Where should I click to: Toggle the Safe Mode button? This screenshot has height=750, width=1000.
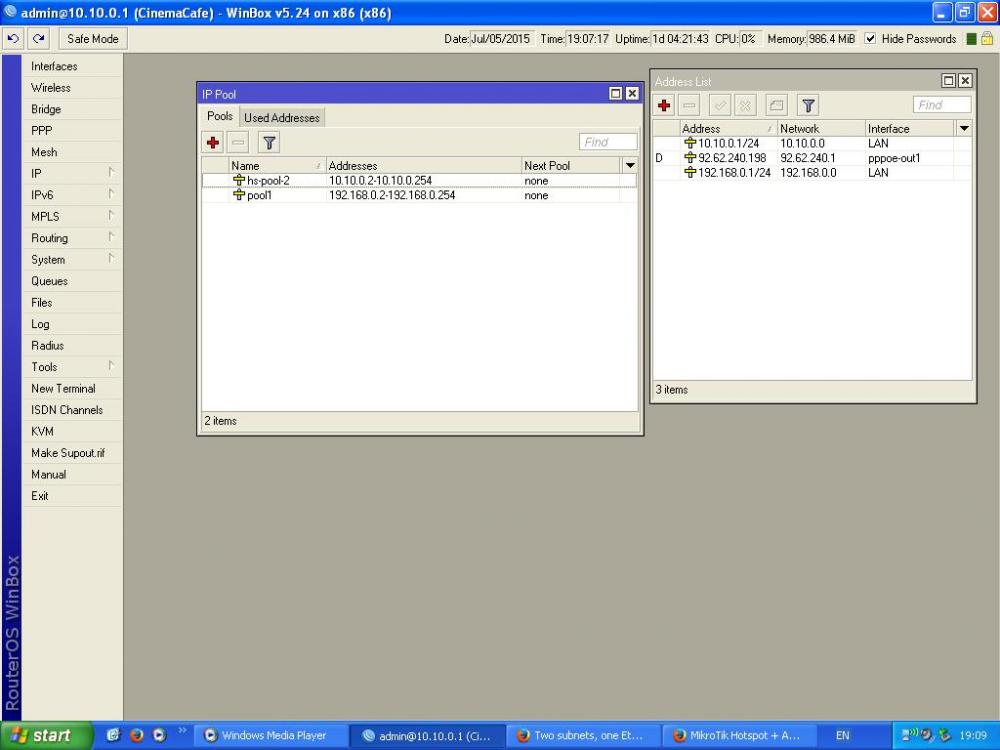click(92, 39)
